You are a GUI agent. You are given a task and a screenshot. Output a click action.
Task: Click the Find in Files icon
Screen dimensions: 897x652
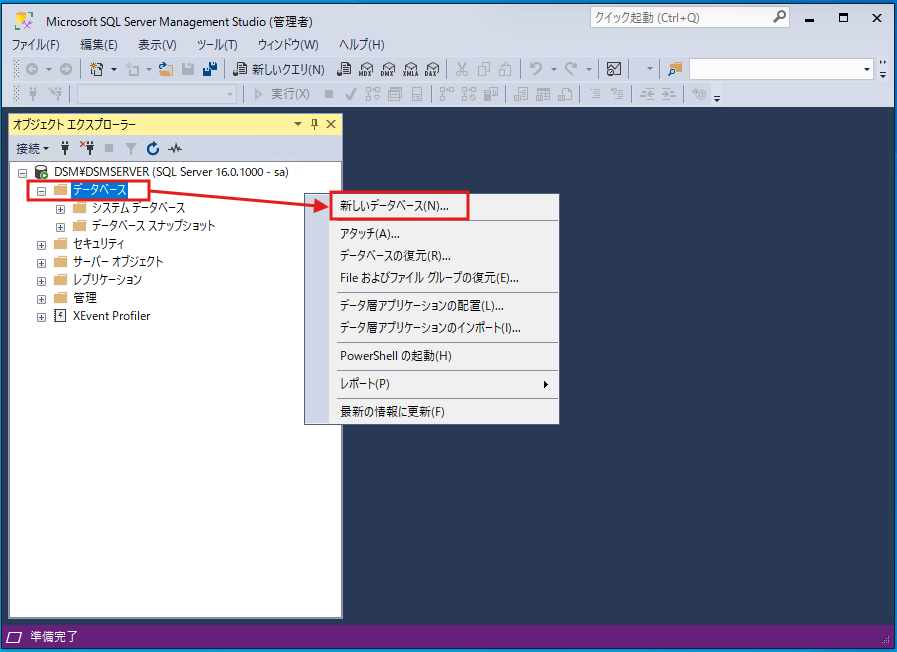675,69
